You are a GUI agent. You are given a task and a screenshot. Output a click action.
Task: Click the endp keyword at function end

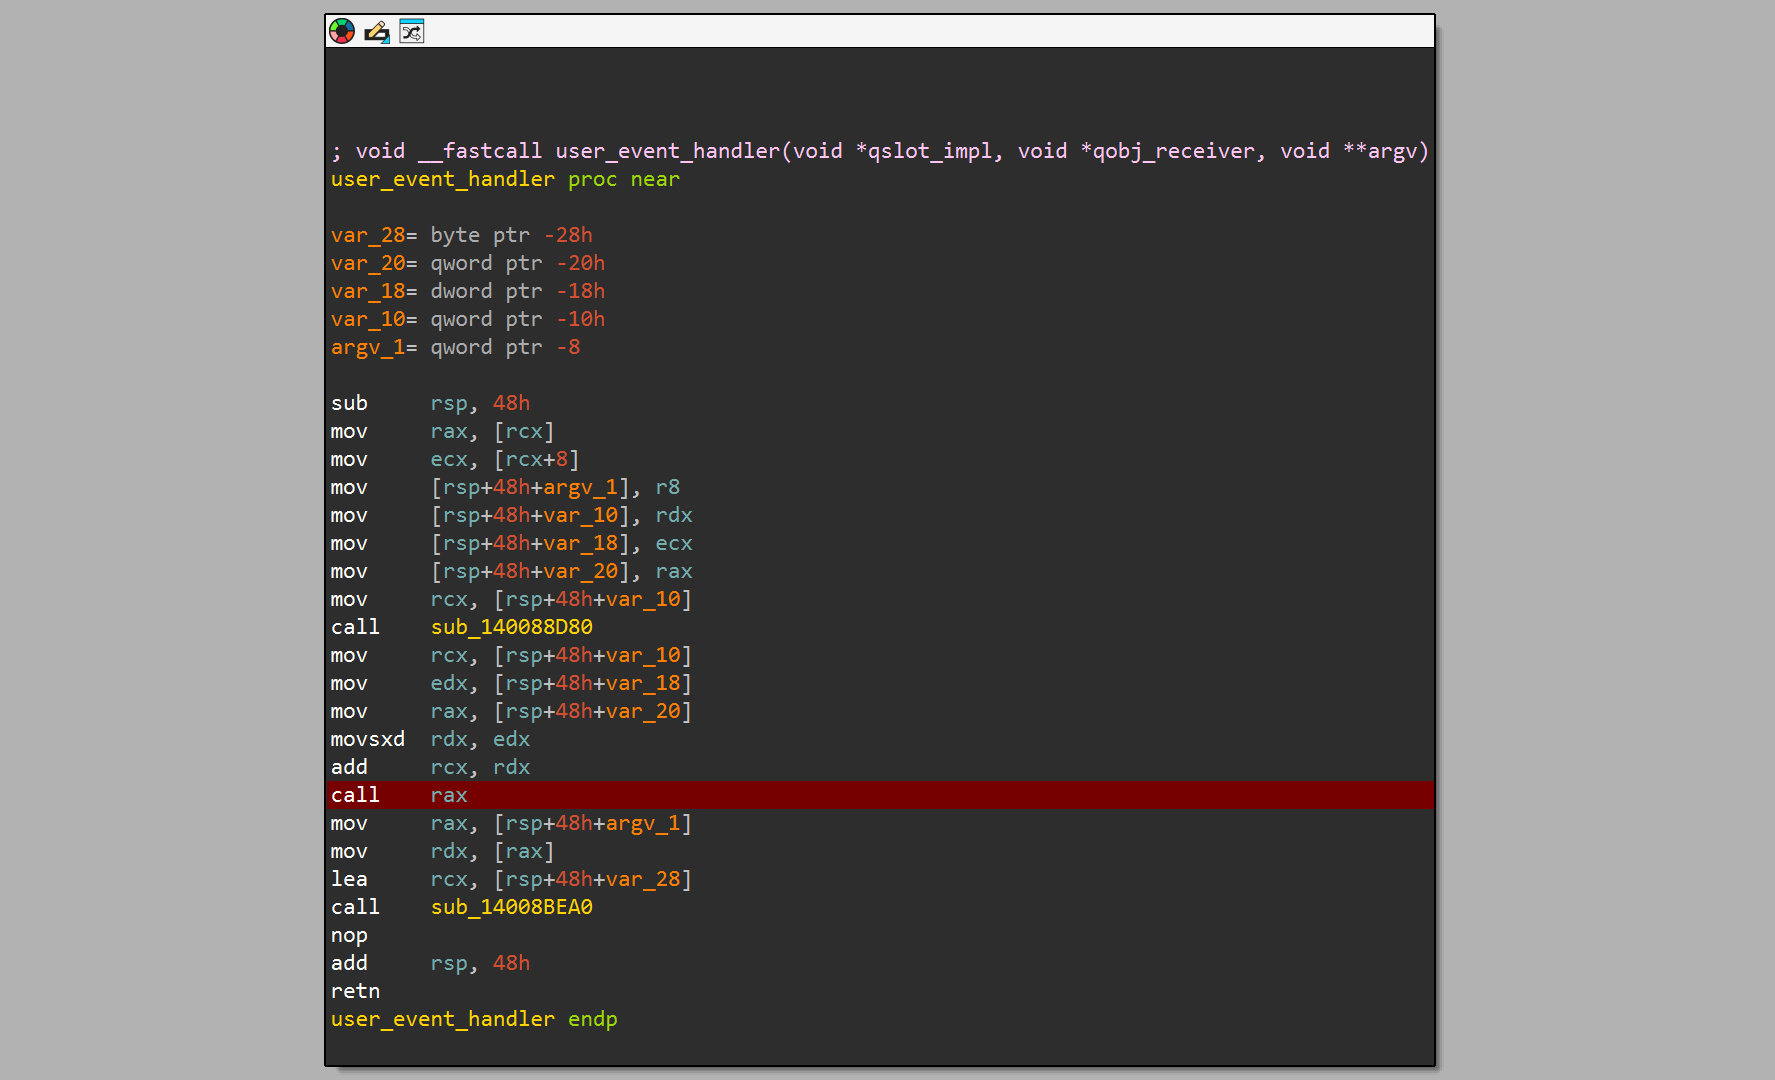tap(592, 1019)
